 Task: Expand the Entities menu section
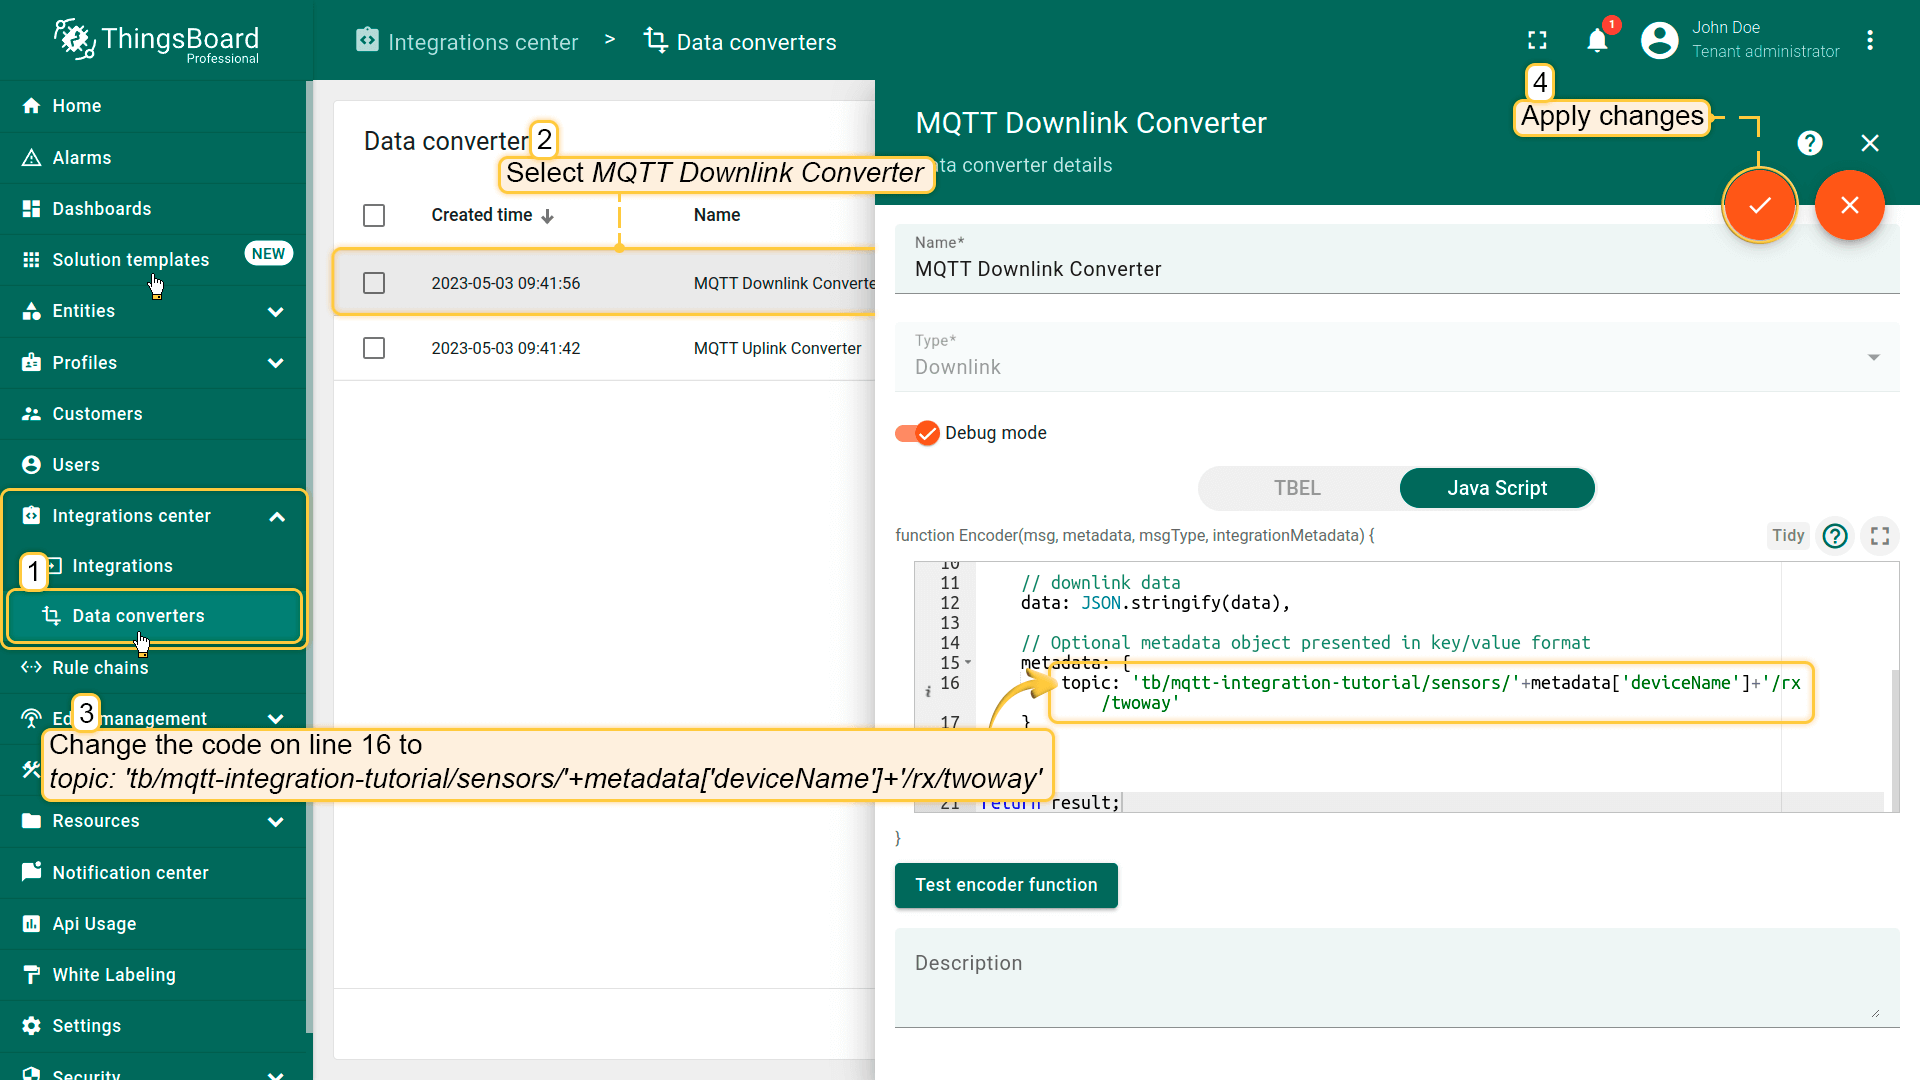click(276, 311)
